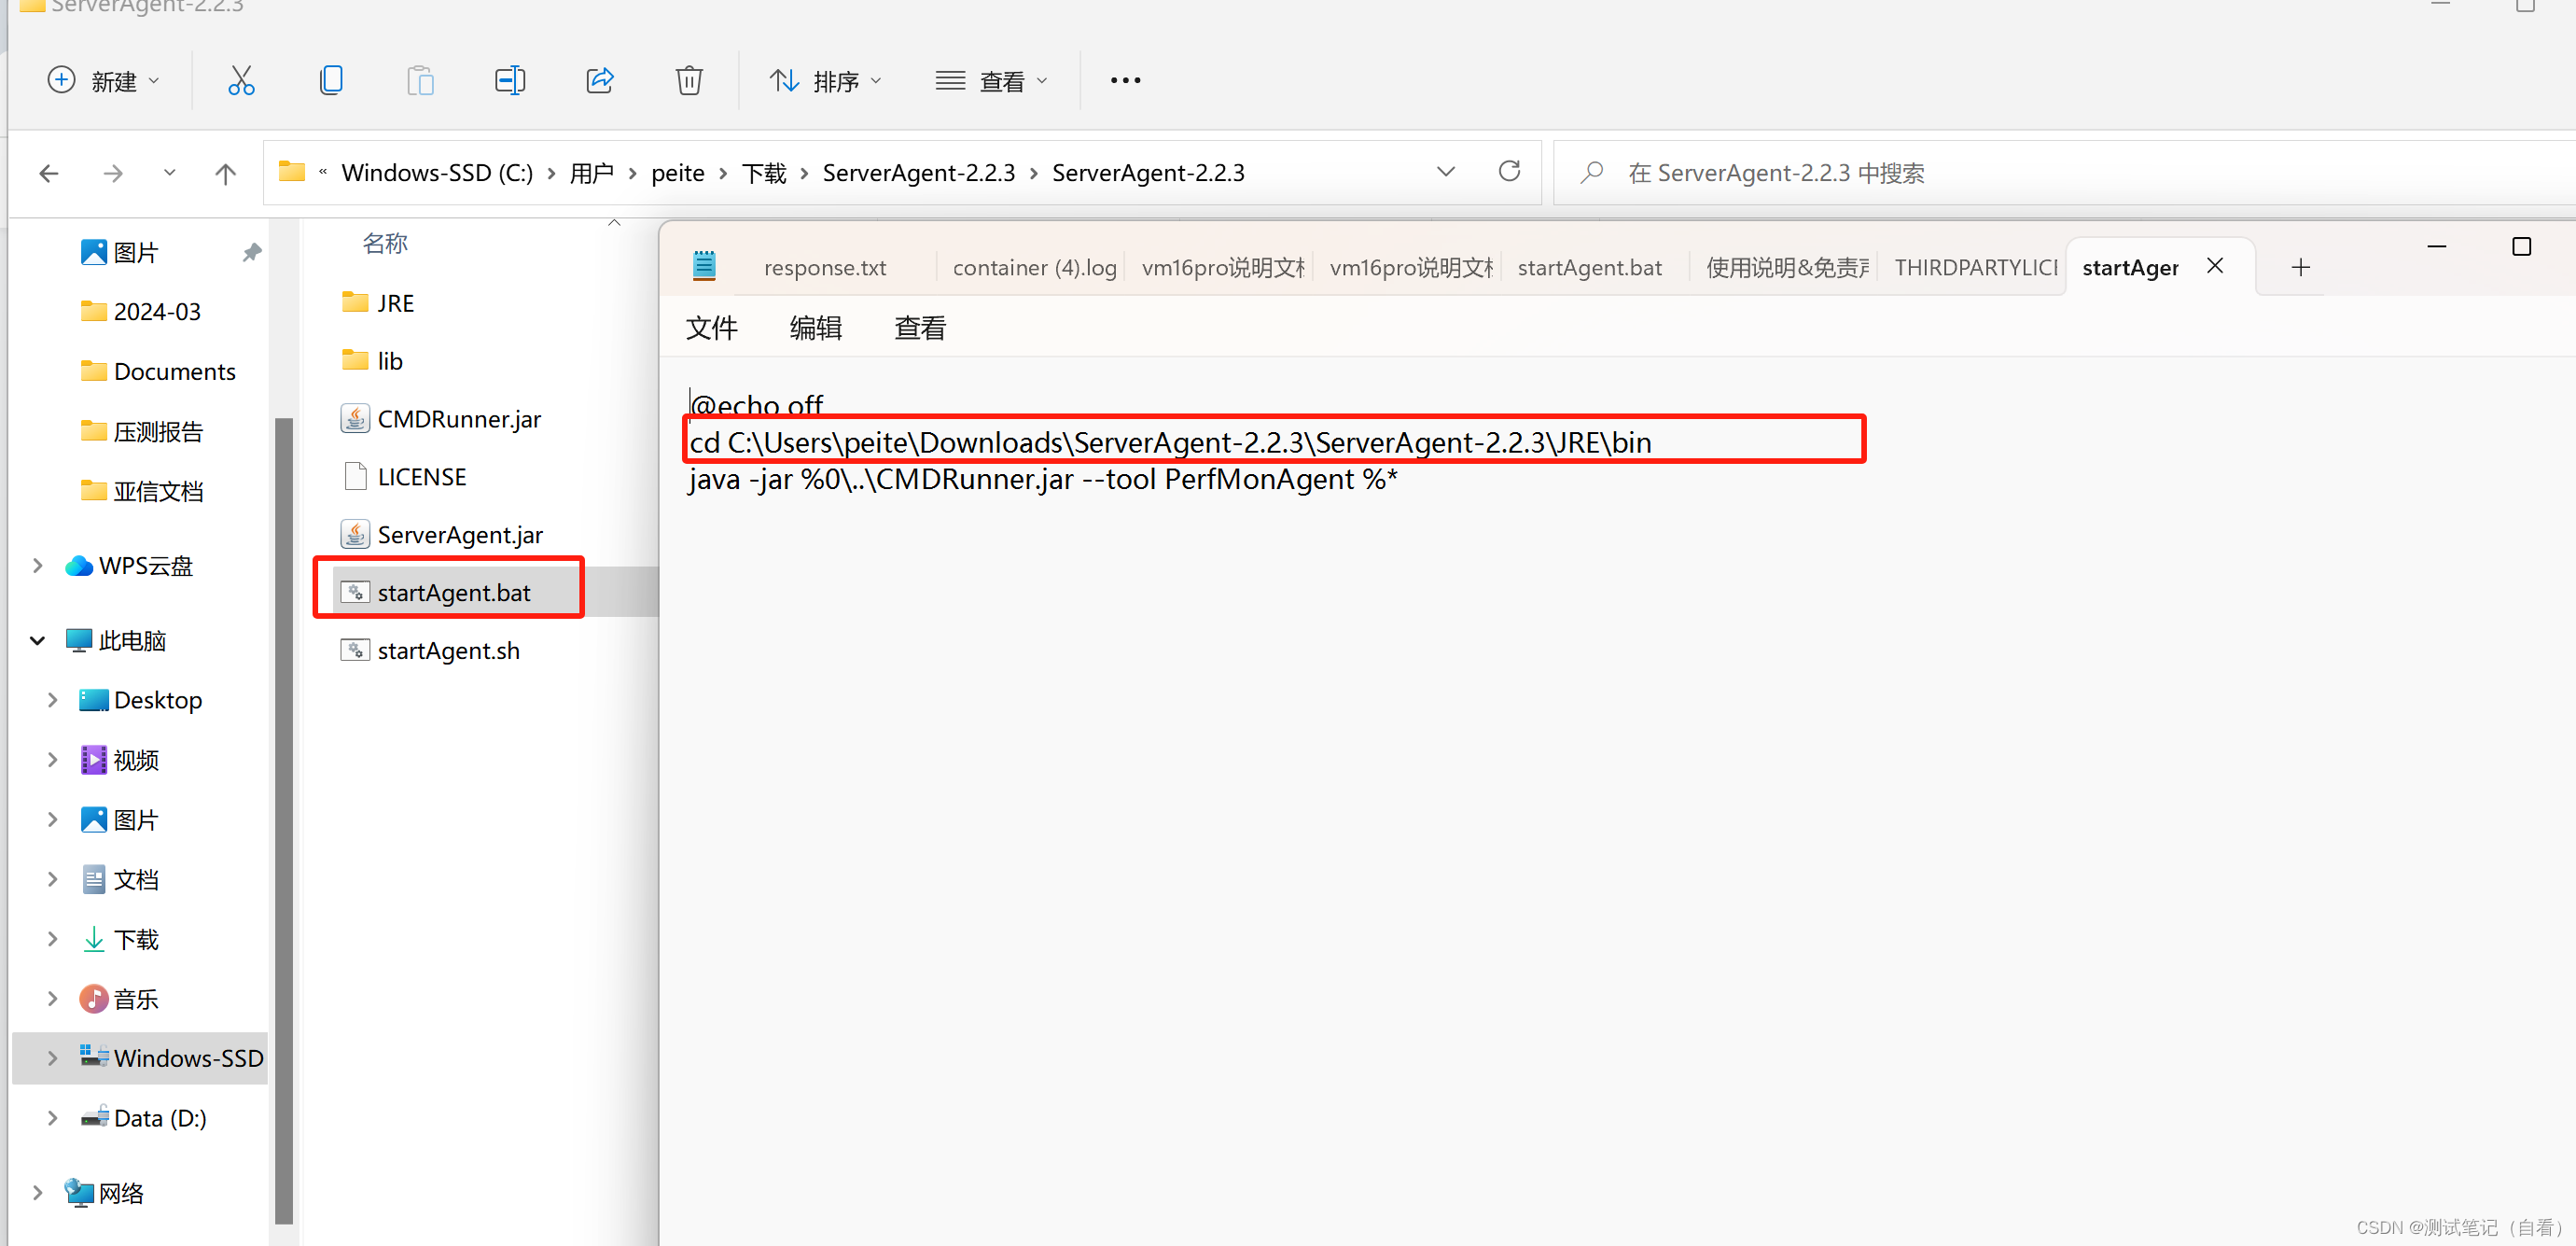The width and height of the screenshot is (2576, 1246).
Task: Click the search magnifier icon
Action: [x=1592, y=173]
